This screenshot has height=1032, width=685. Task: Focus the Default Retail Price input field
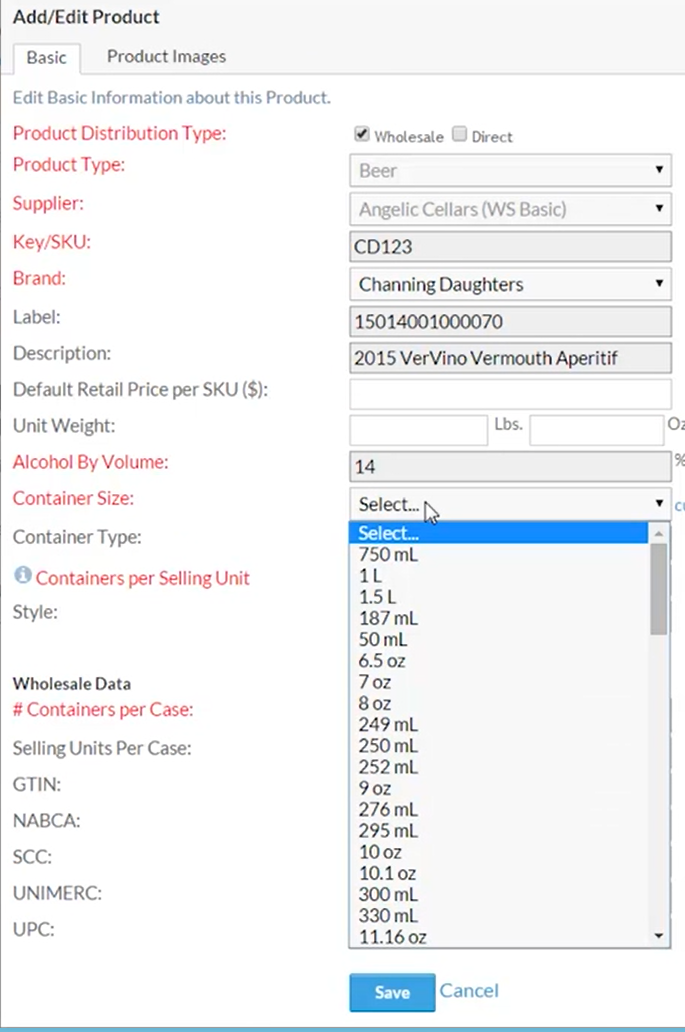pyautogui.click(x=510, y=393)
